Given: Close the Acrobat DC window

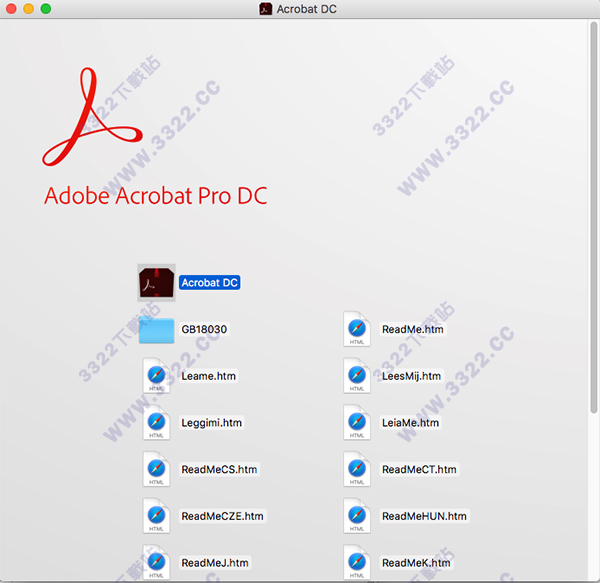Looking at the screenshot, I should (x=11, y=9).
